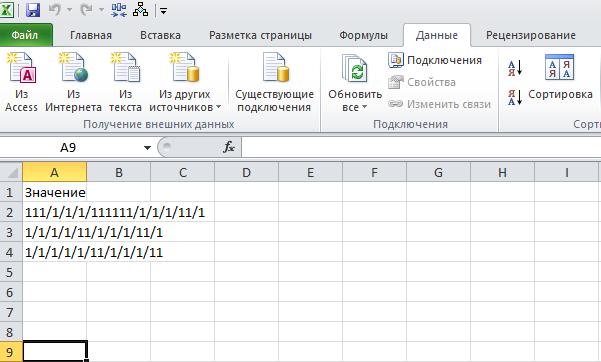601x362 pixels.
Task: Select column D header
Action: (246, 172)
